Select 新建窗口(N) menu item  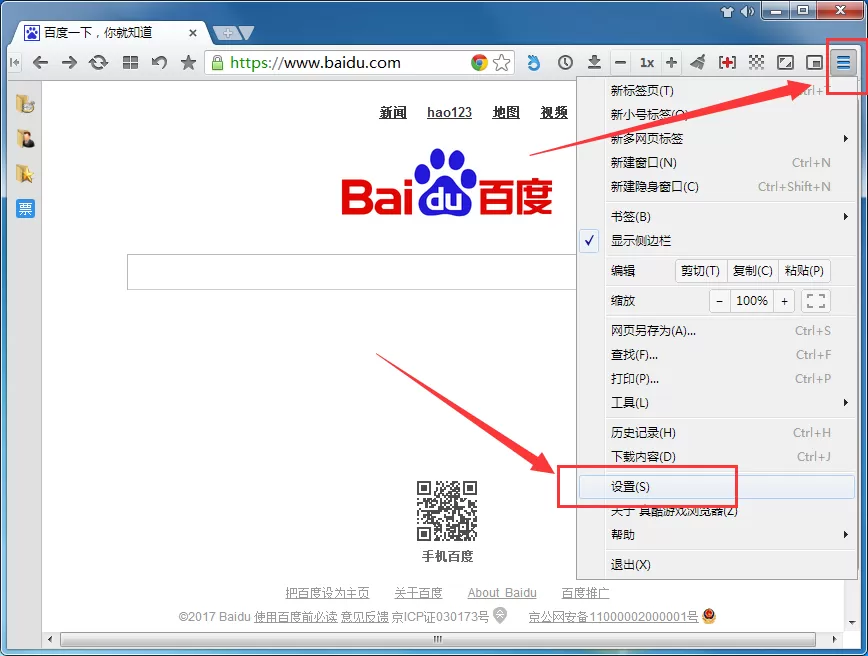(x=717, y=163)
